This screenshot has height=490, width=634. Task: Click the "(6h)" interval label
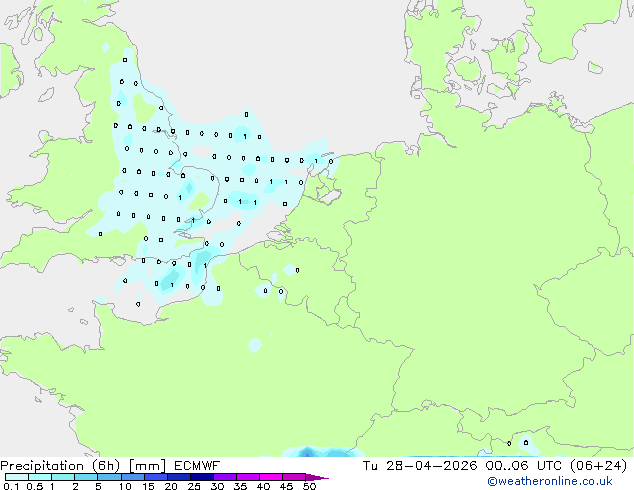click(x=106, y=466)
